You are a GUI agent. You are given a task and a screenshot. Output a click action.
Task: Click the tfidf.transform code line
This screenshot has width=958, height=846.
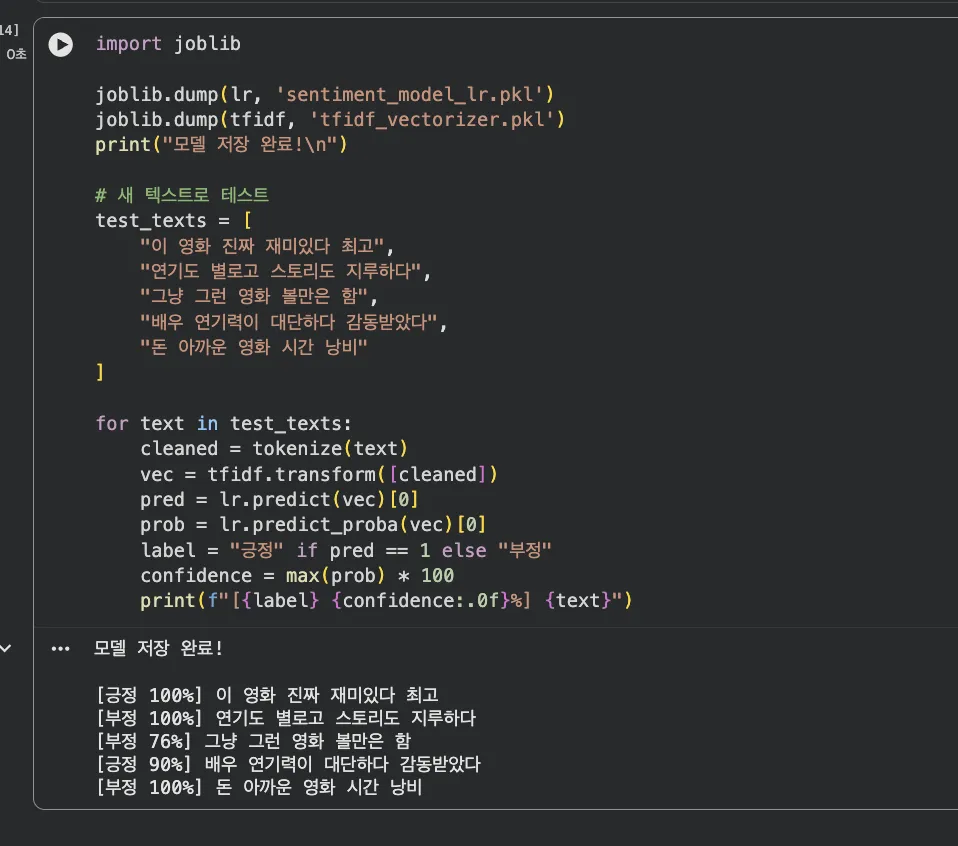coord(318,474)
